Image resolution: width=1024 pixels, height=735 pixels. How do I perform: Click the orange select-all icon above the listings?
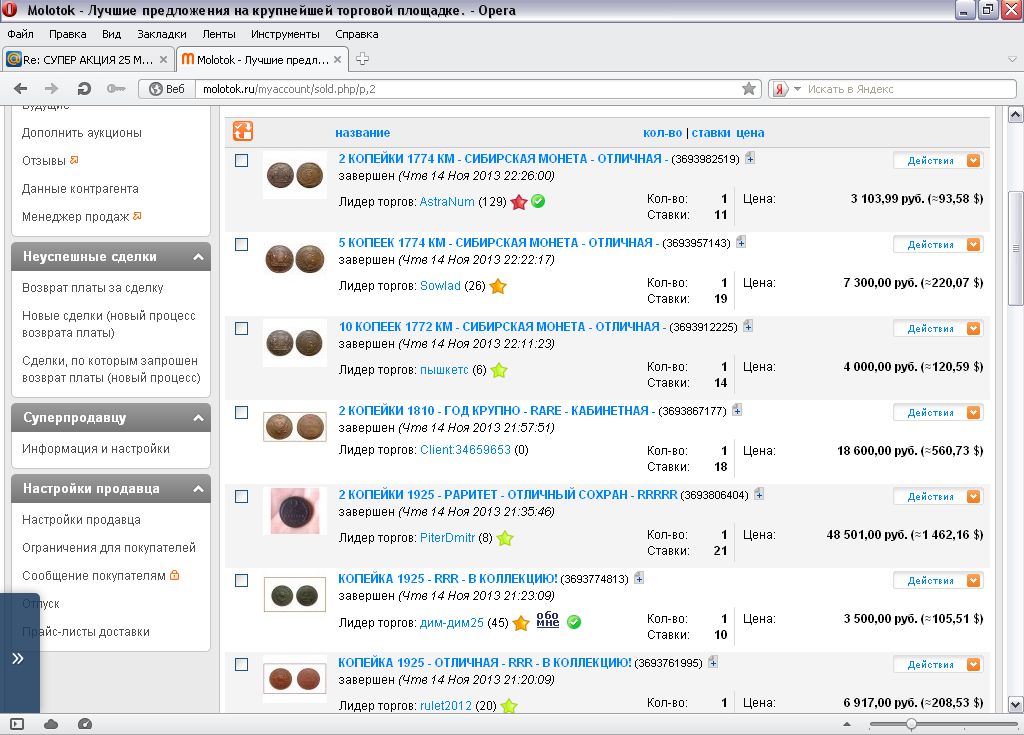point(242,131)
